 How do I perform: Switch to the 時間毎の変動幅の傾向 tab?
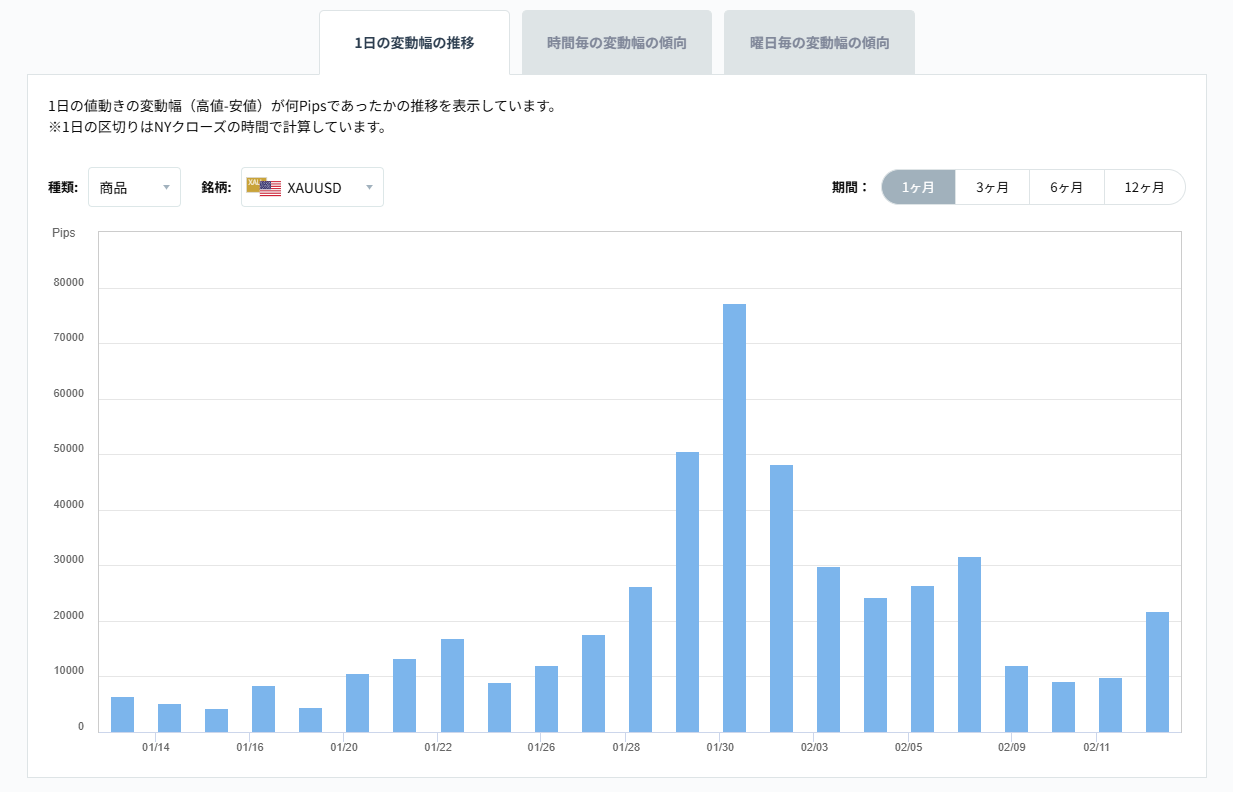[x=616, y=42]
